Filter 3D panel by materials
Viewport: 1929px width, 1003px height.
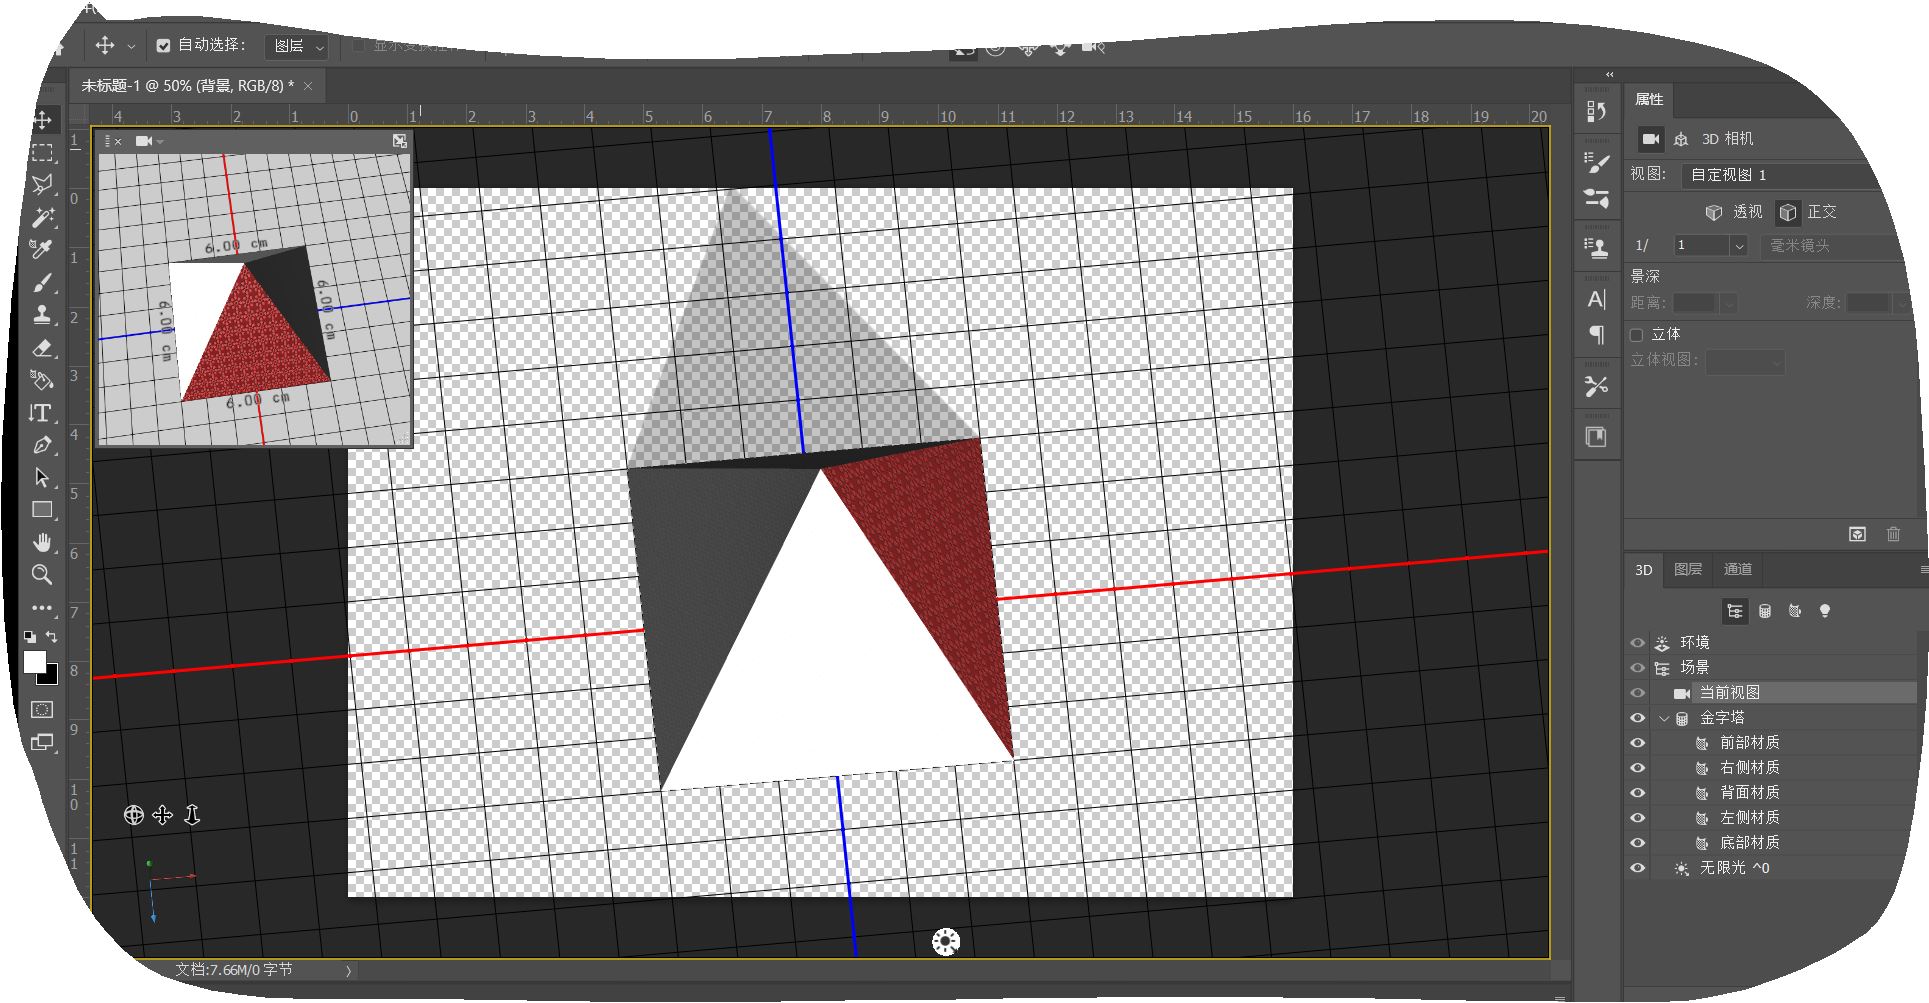pos(1795,611)
